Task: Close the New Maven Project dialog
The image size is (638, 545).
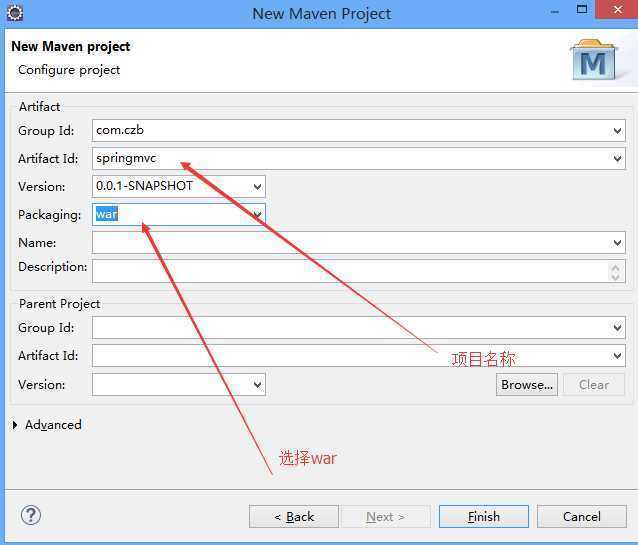Action: tap(617, 9)
